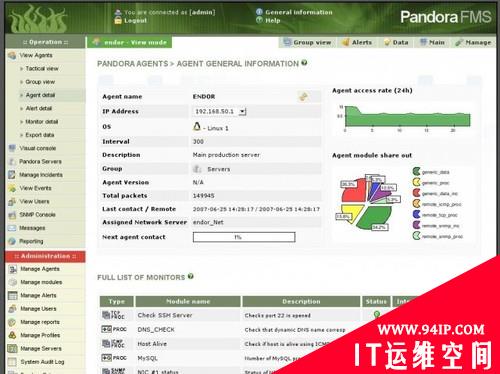The width and height of the screenshot is (500, 374).
Task: Click the Total packets value 149945
Action: 203,196
